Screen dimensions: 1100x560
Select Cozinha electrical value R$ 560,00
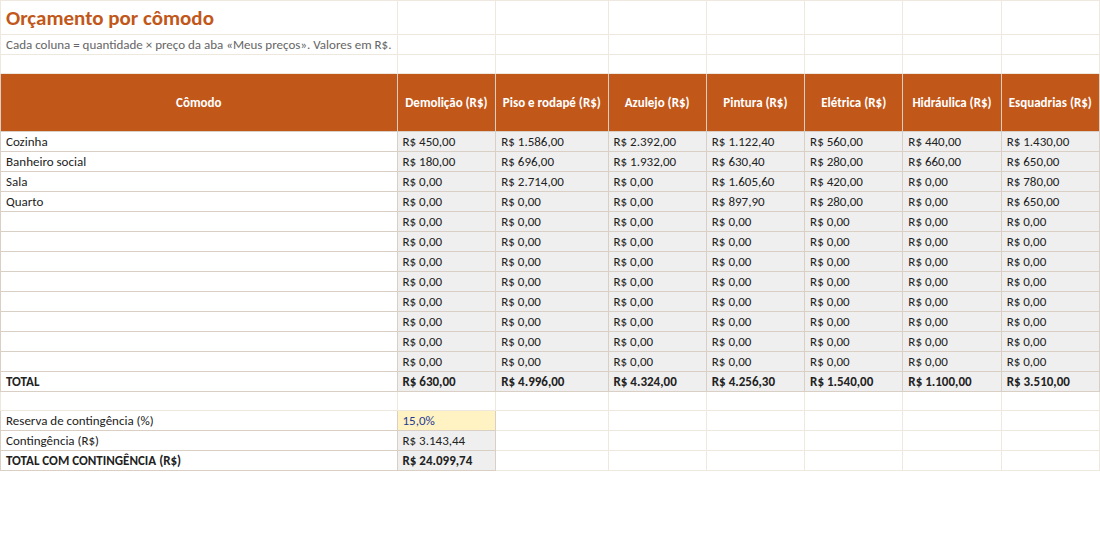coord(854,142)
